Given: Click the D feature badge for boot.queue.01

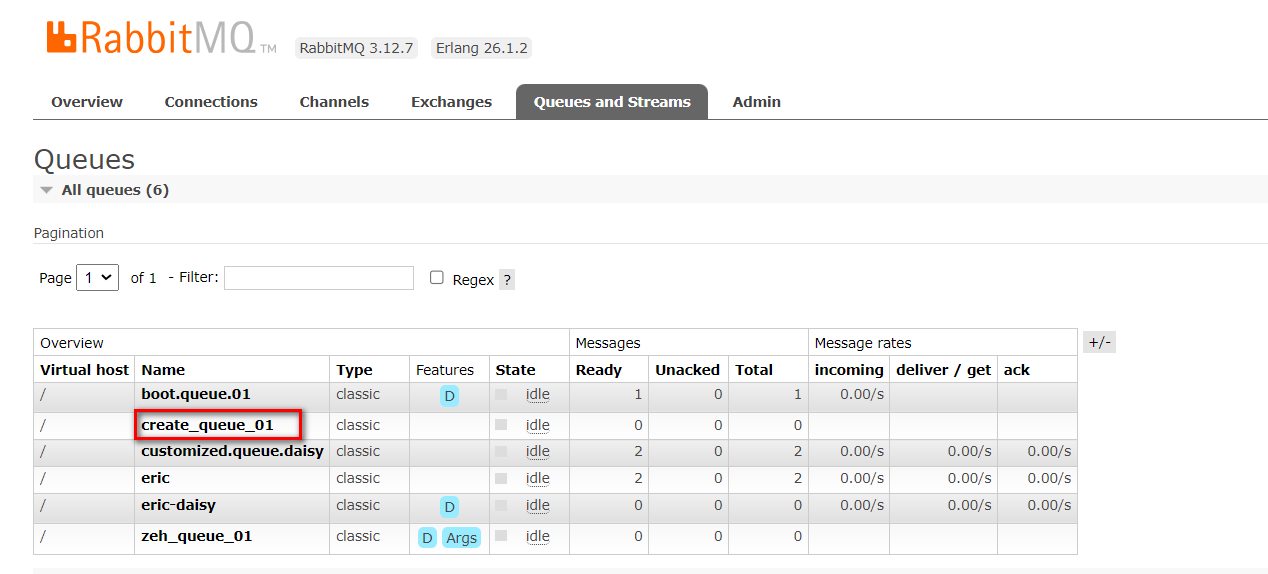Looking at the screenshot, I should 449,396.
